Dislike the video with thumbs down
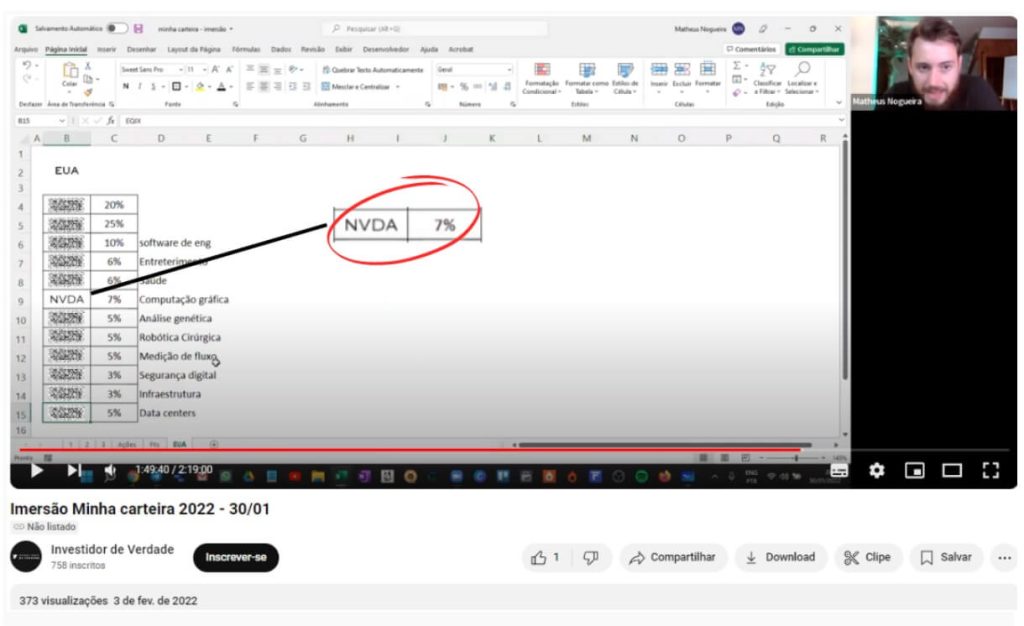The height and width of the screenshot is (626, 1024). pos(590,557)
